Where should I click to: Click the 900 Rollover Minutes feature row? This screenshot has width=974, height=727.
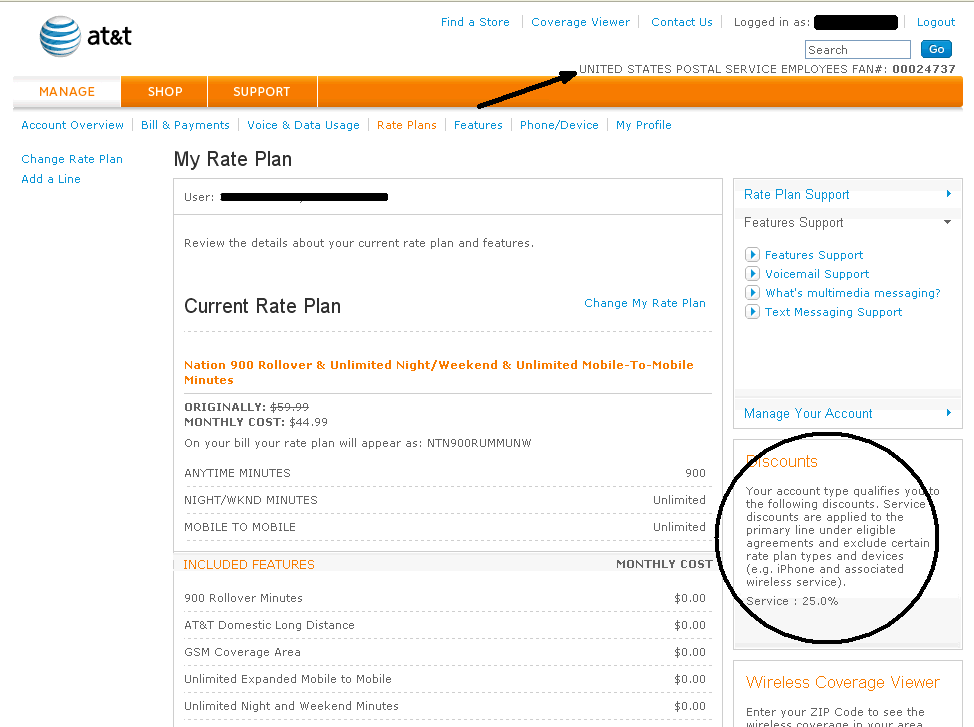point(445,598)
